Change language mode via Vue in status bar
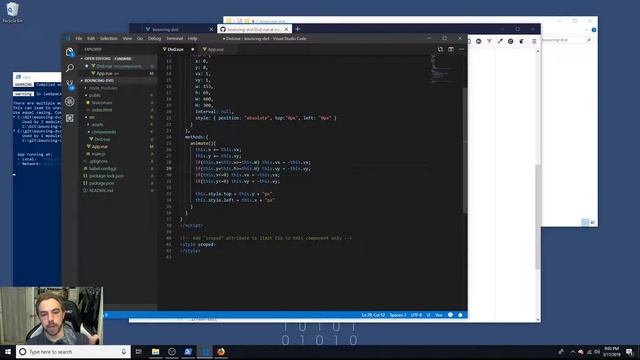 (439, 315)
